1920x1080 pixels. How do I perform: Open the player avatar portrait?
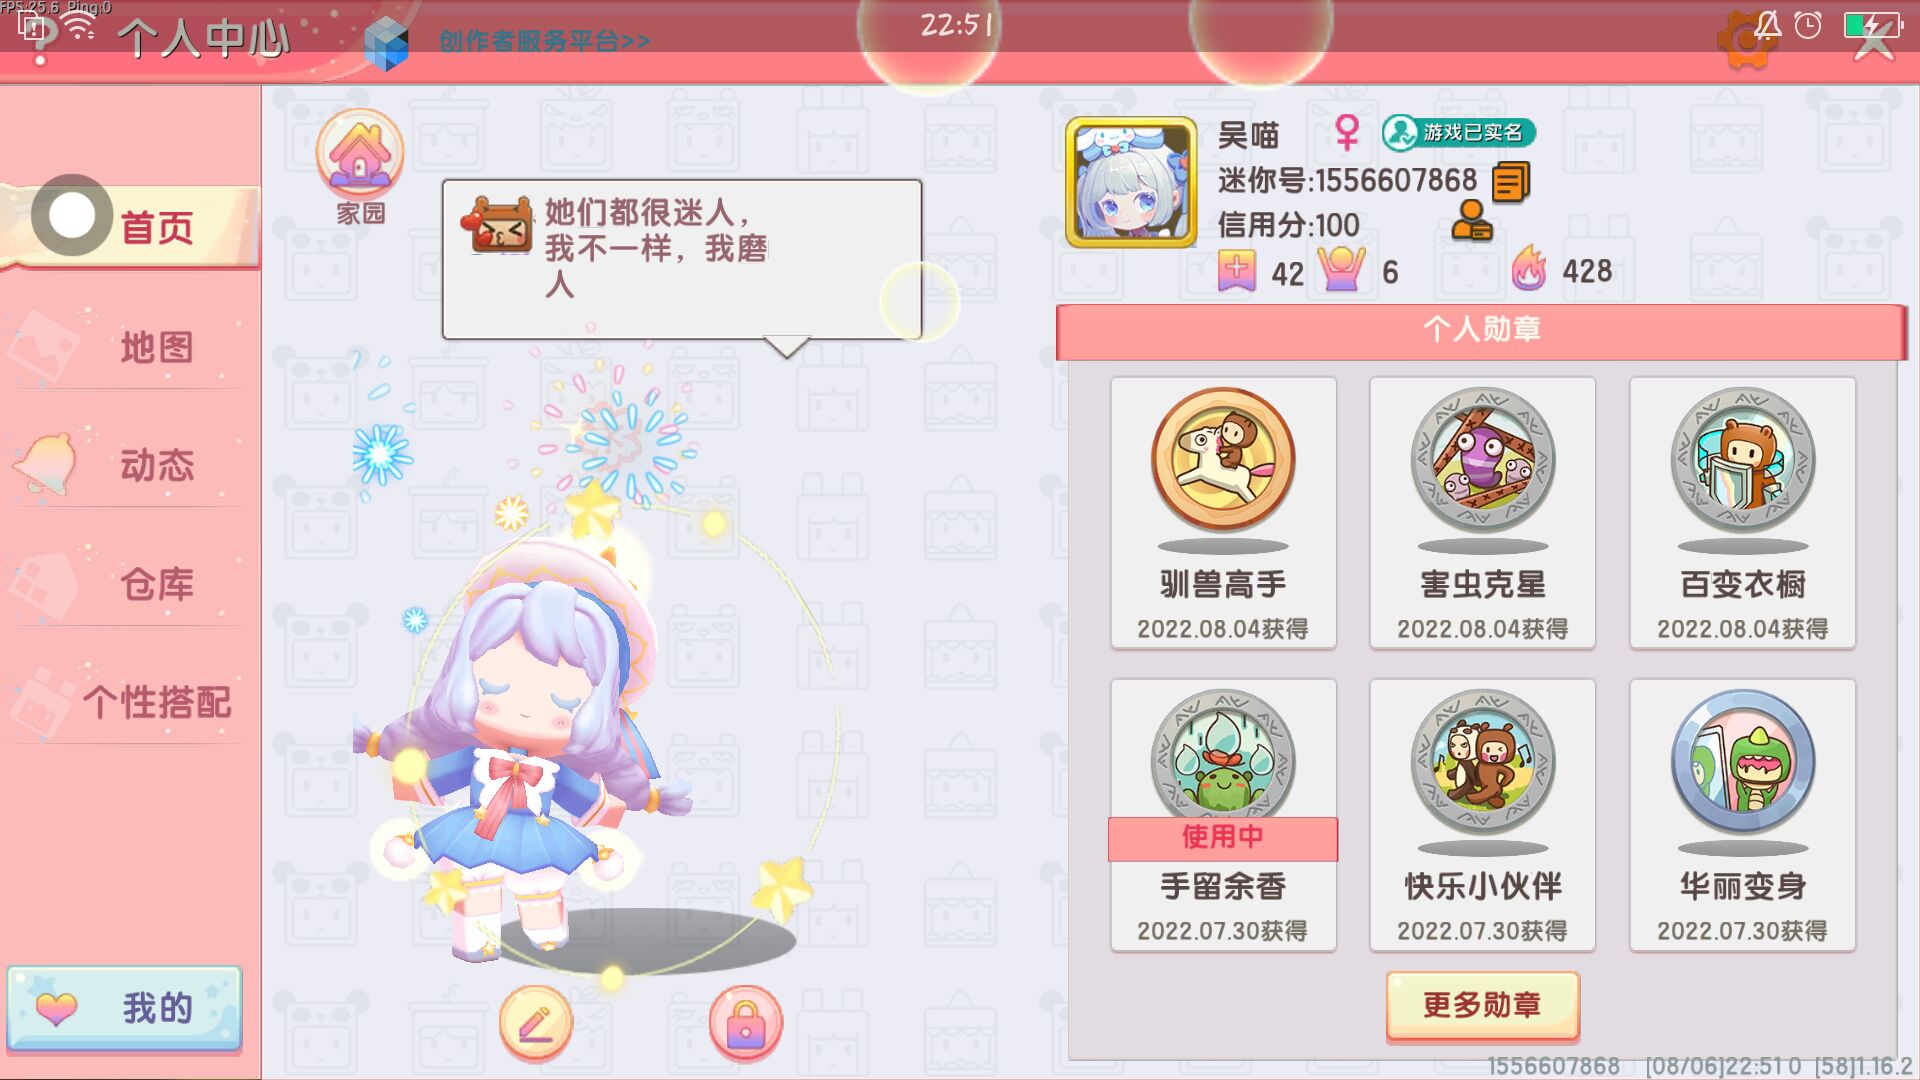(1131, 182)
